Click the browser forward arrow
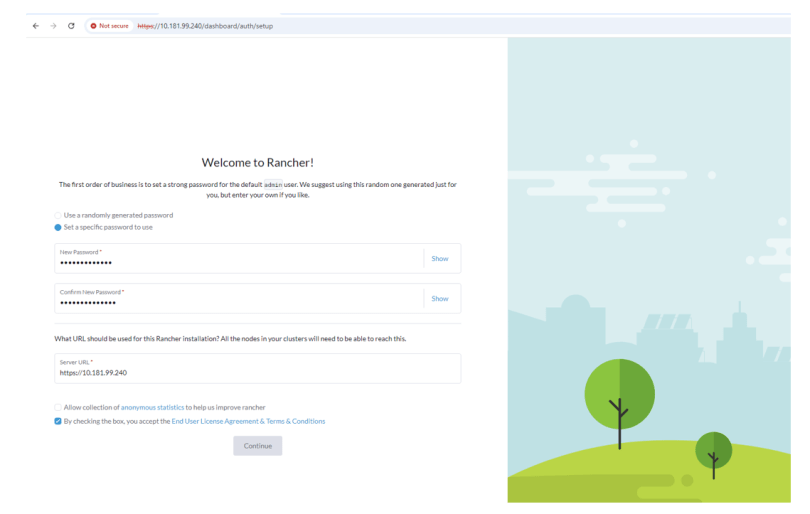The height and width of the screenshot is (514, 810). (53, 26)
